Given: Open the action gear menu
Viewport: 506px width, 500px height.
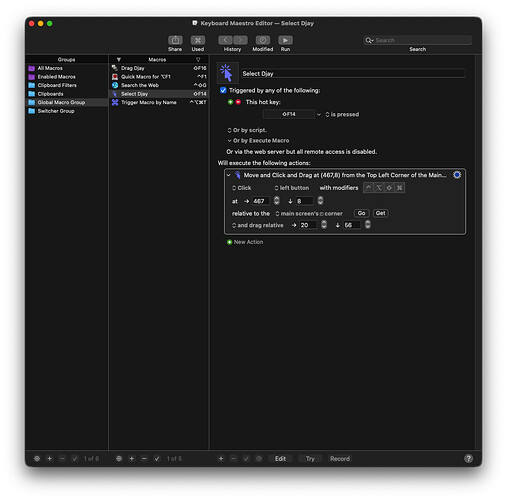Looking at the screenshot, I should 457,175.
